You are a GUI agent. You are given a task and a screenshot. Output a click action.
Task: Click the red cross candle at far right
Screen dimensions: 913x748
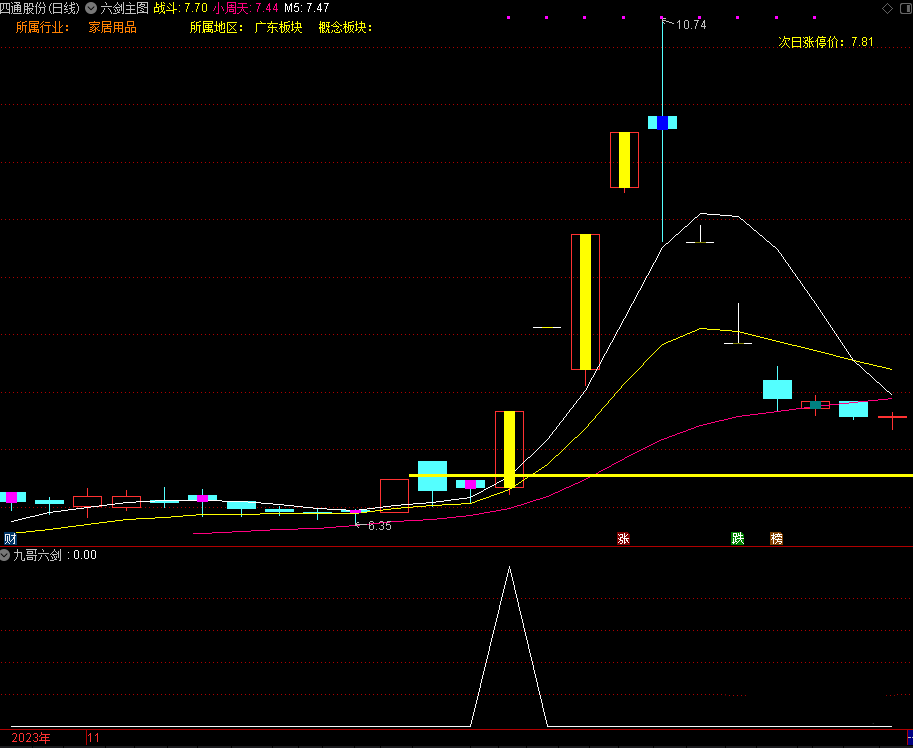click(892, 415)
